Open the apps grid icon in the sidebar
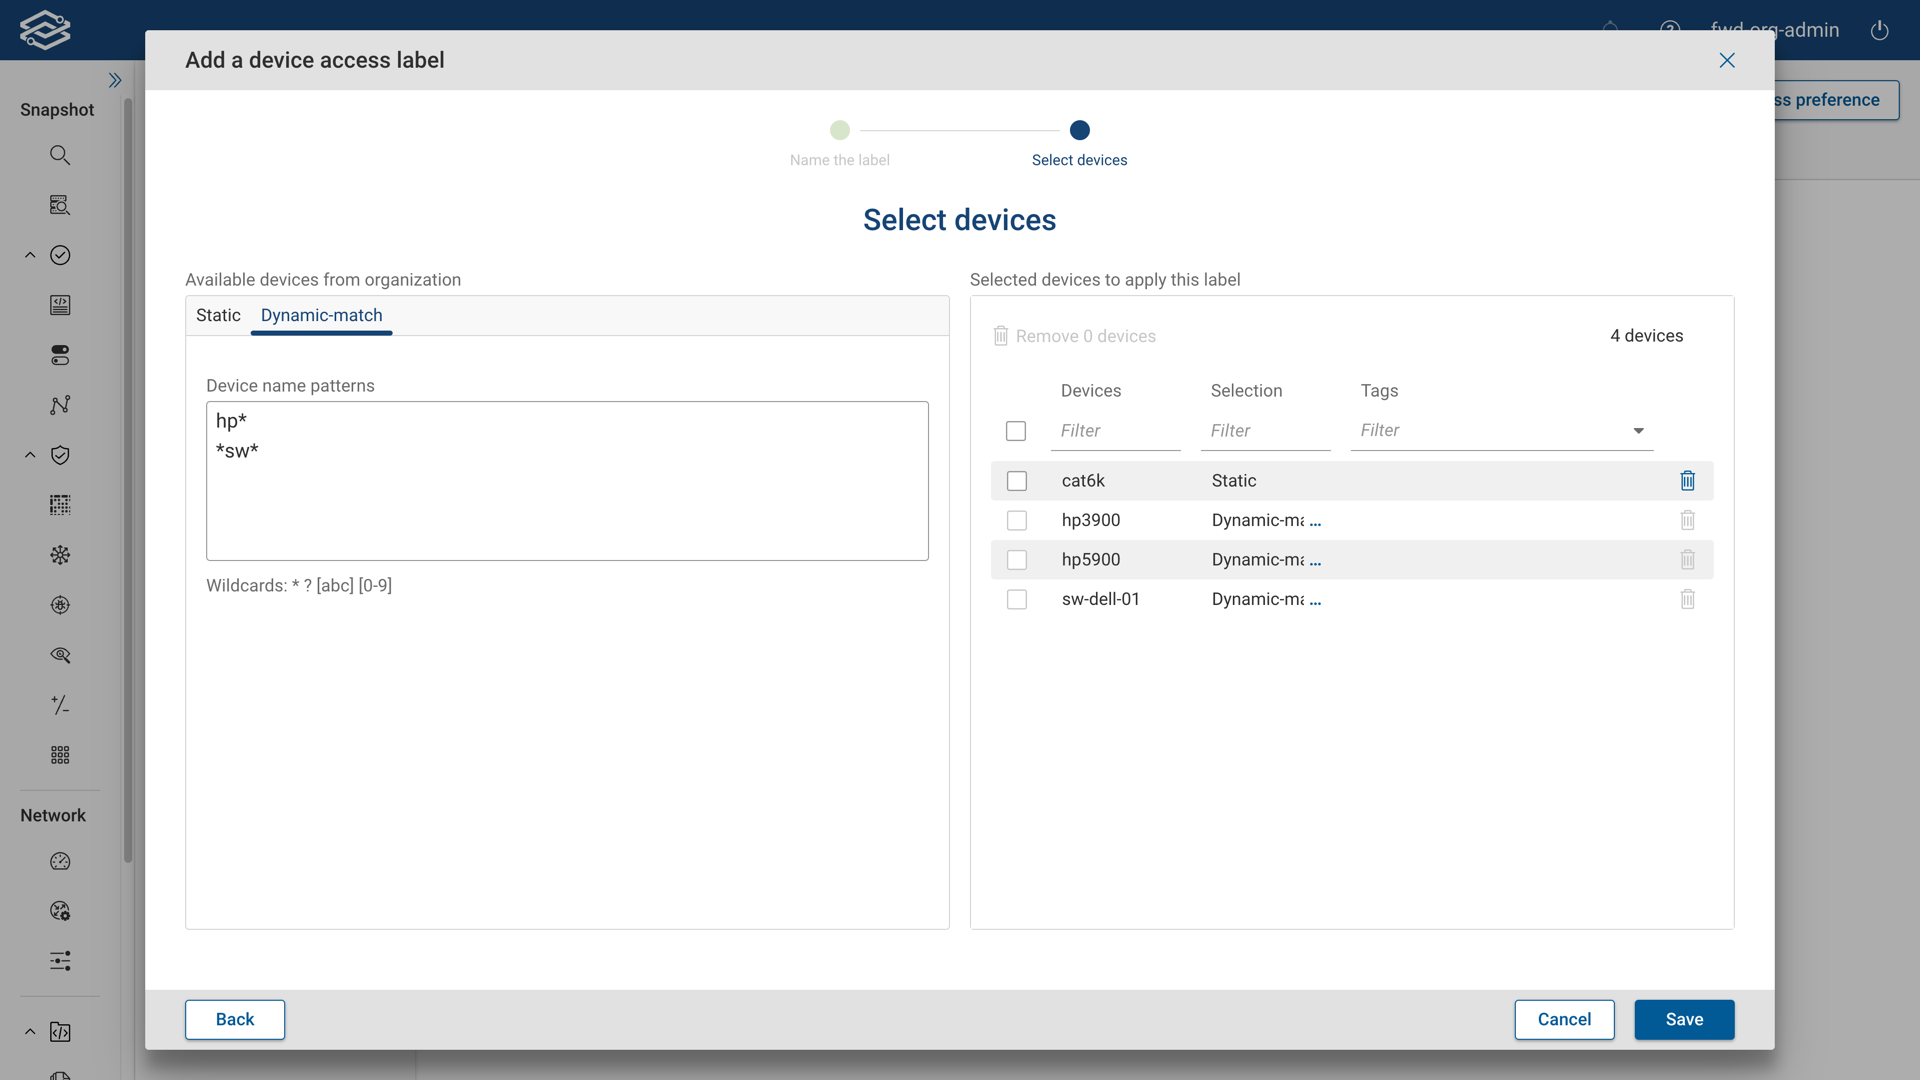 click(x=60, y=755)
